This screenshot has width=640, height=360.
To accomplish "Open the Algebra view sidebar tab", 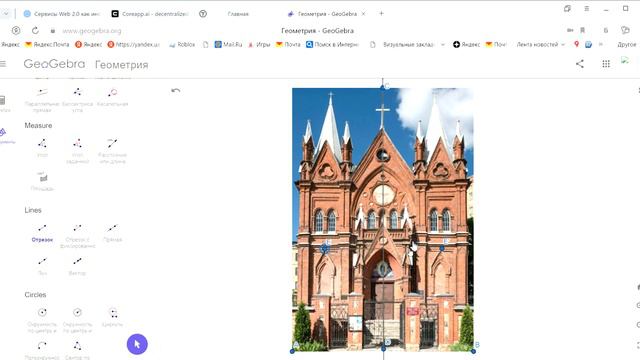I will click(3, 103).
